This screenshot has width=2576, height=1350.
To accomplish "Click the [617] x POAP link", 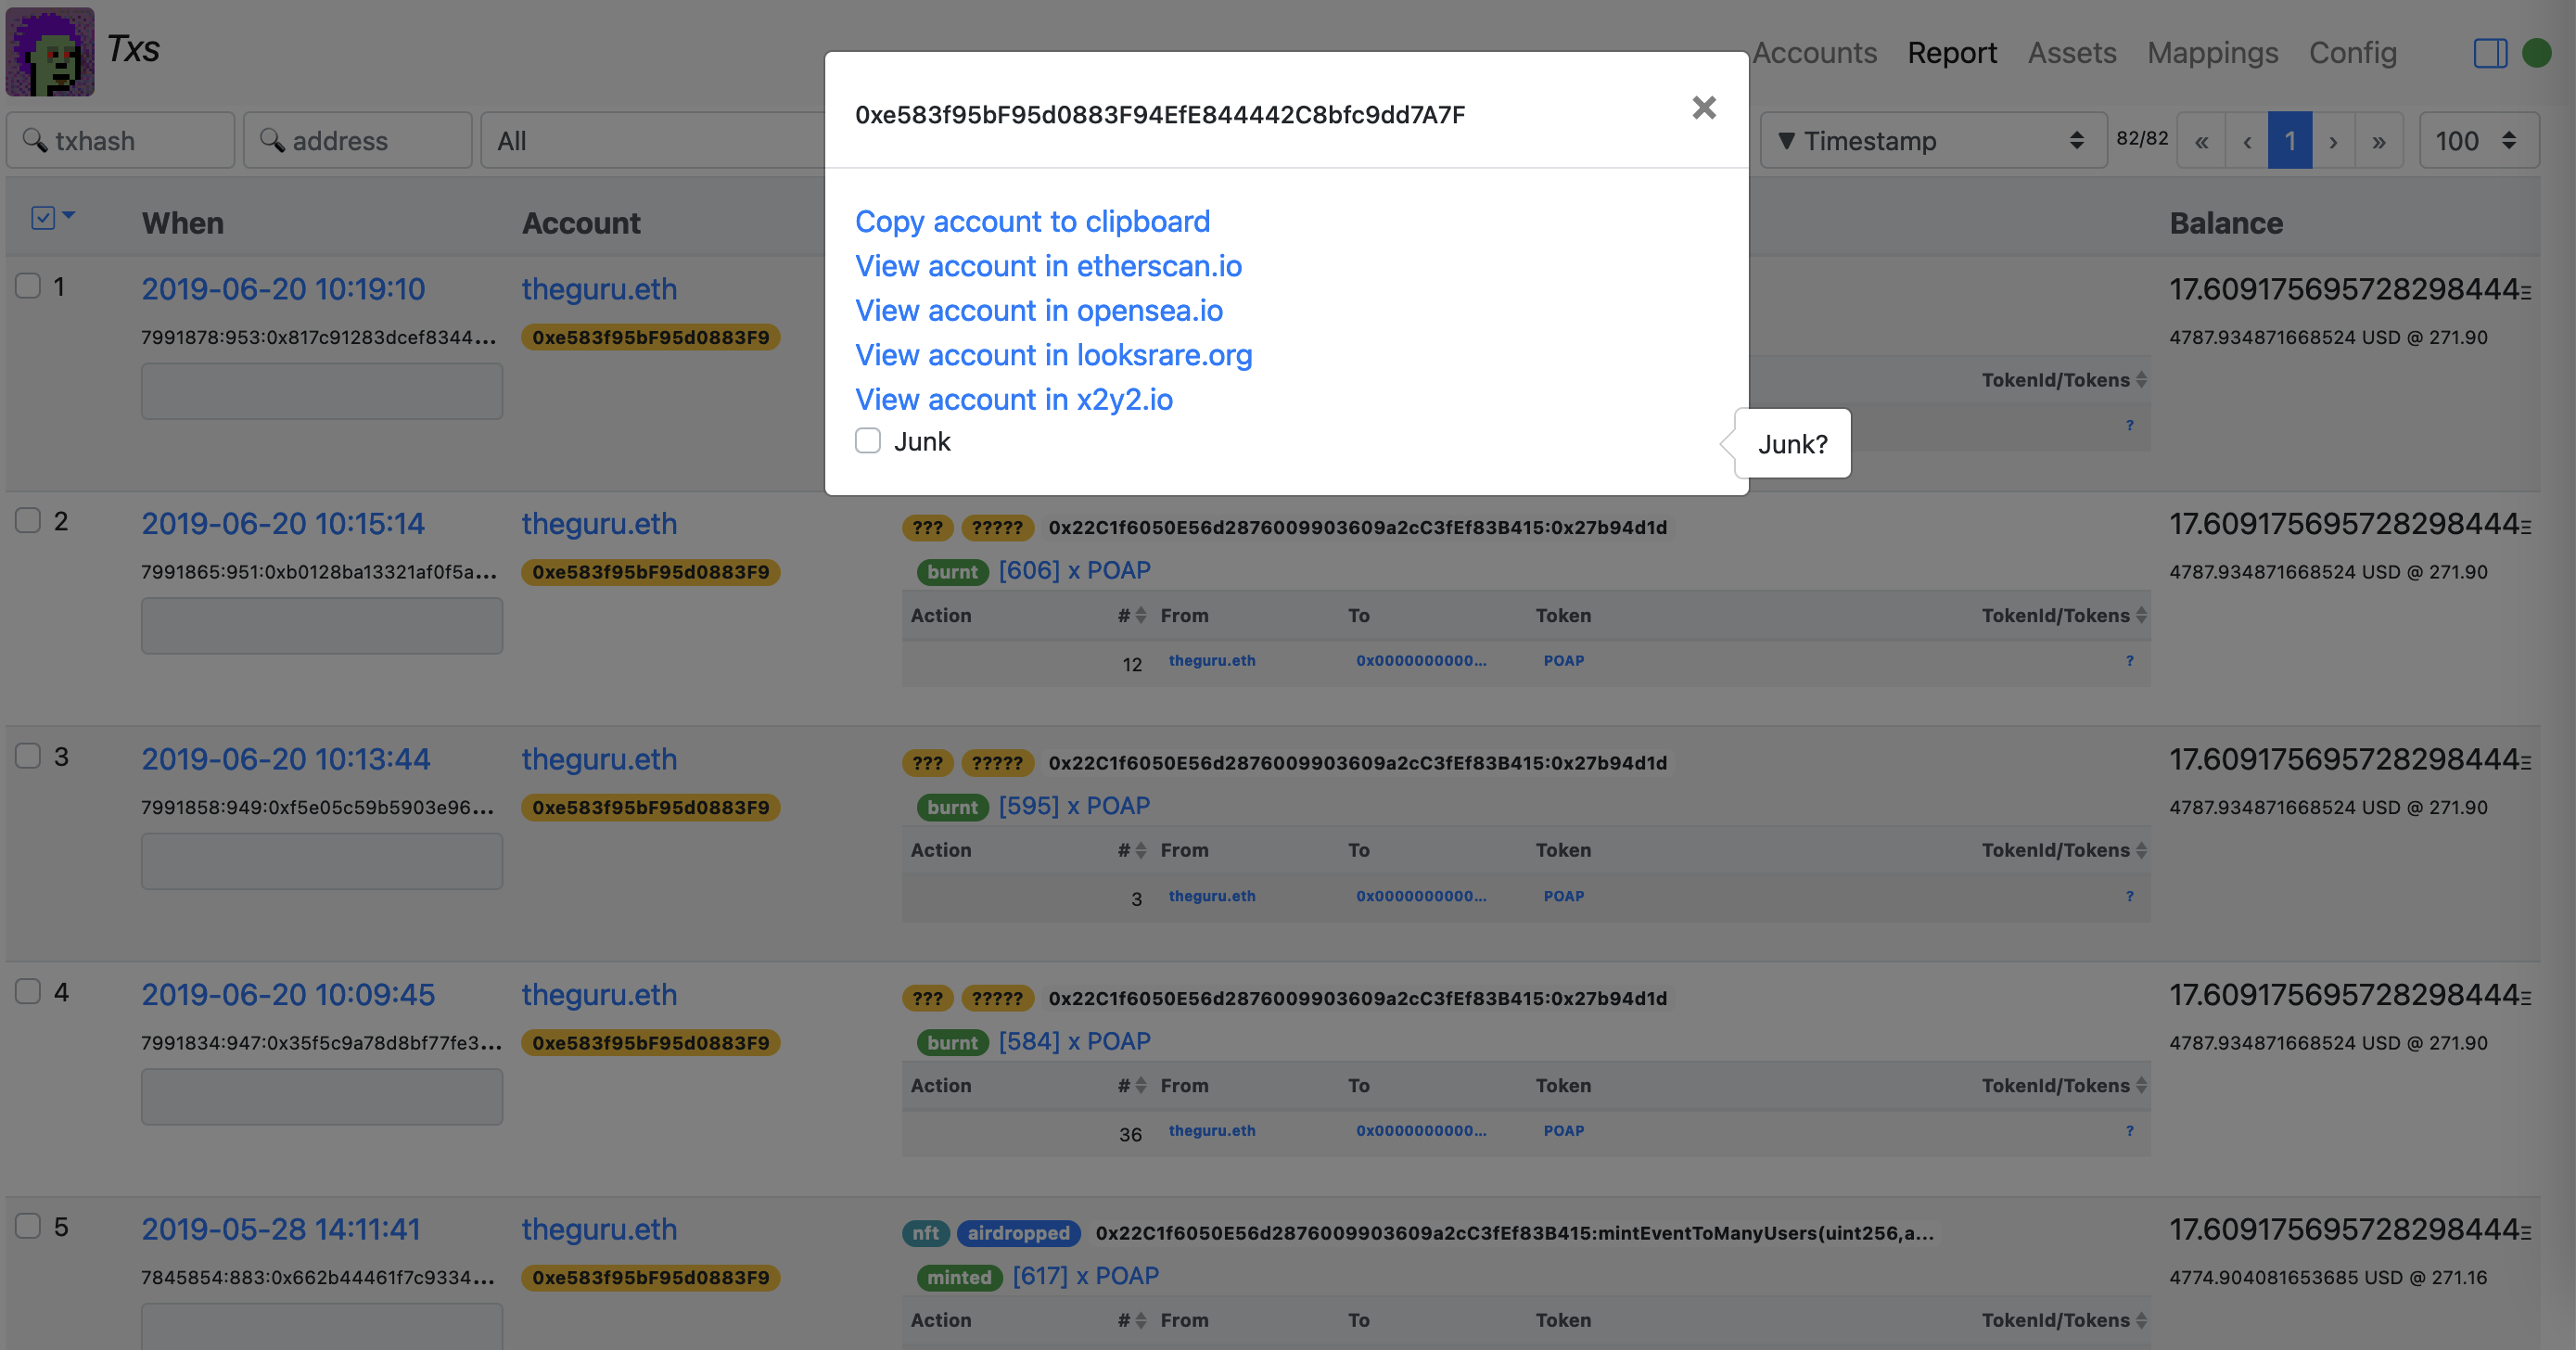I will tap(1085, 1277).
